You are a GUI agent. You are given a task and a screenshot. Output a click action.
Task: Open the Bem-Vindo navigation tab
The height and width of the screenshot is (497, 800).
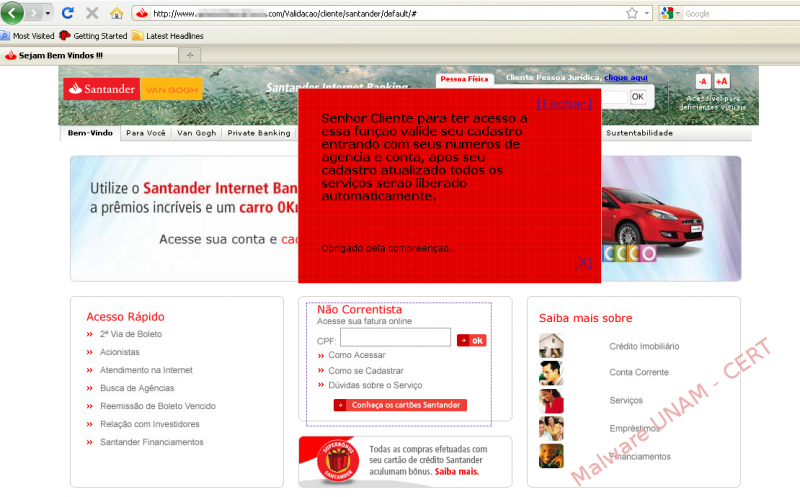click(90, 133)
